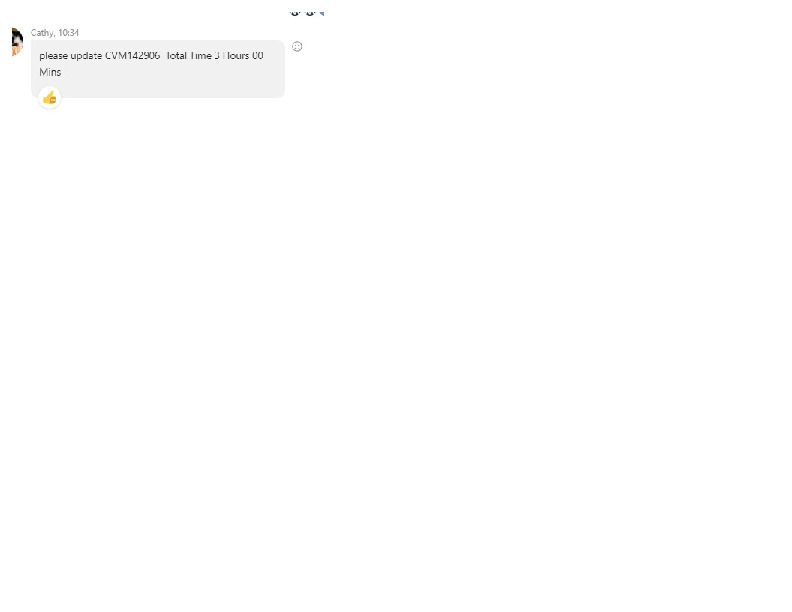792x612 pixels.
Task: Click the blue arrow icon at top
Action: [321, 13]
